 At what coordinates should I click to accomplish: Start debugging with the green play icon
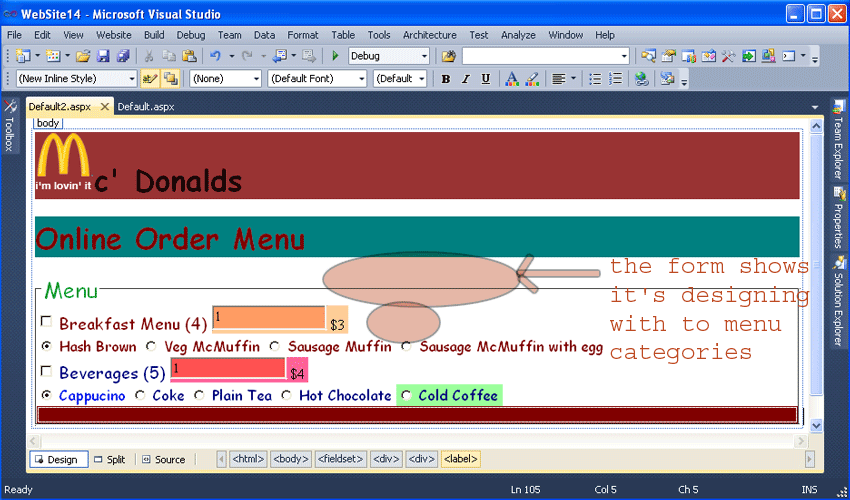pyautogui.click(x=335, y=56)
